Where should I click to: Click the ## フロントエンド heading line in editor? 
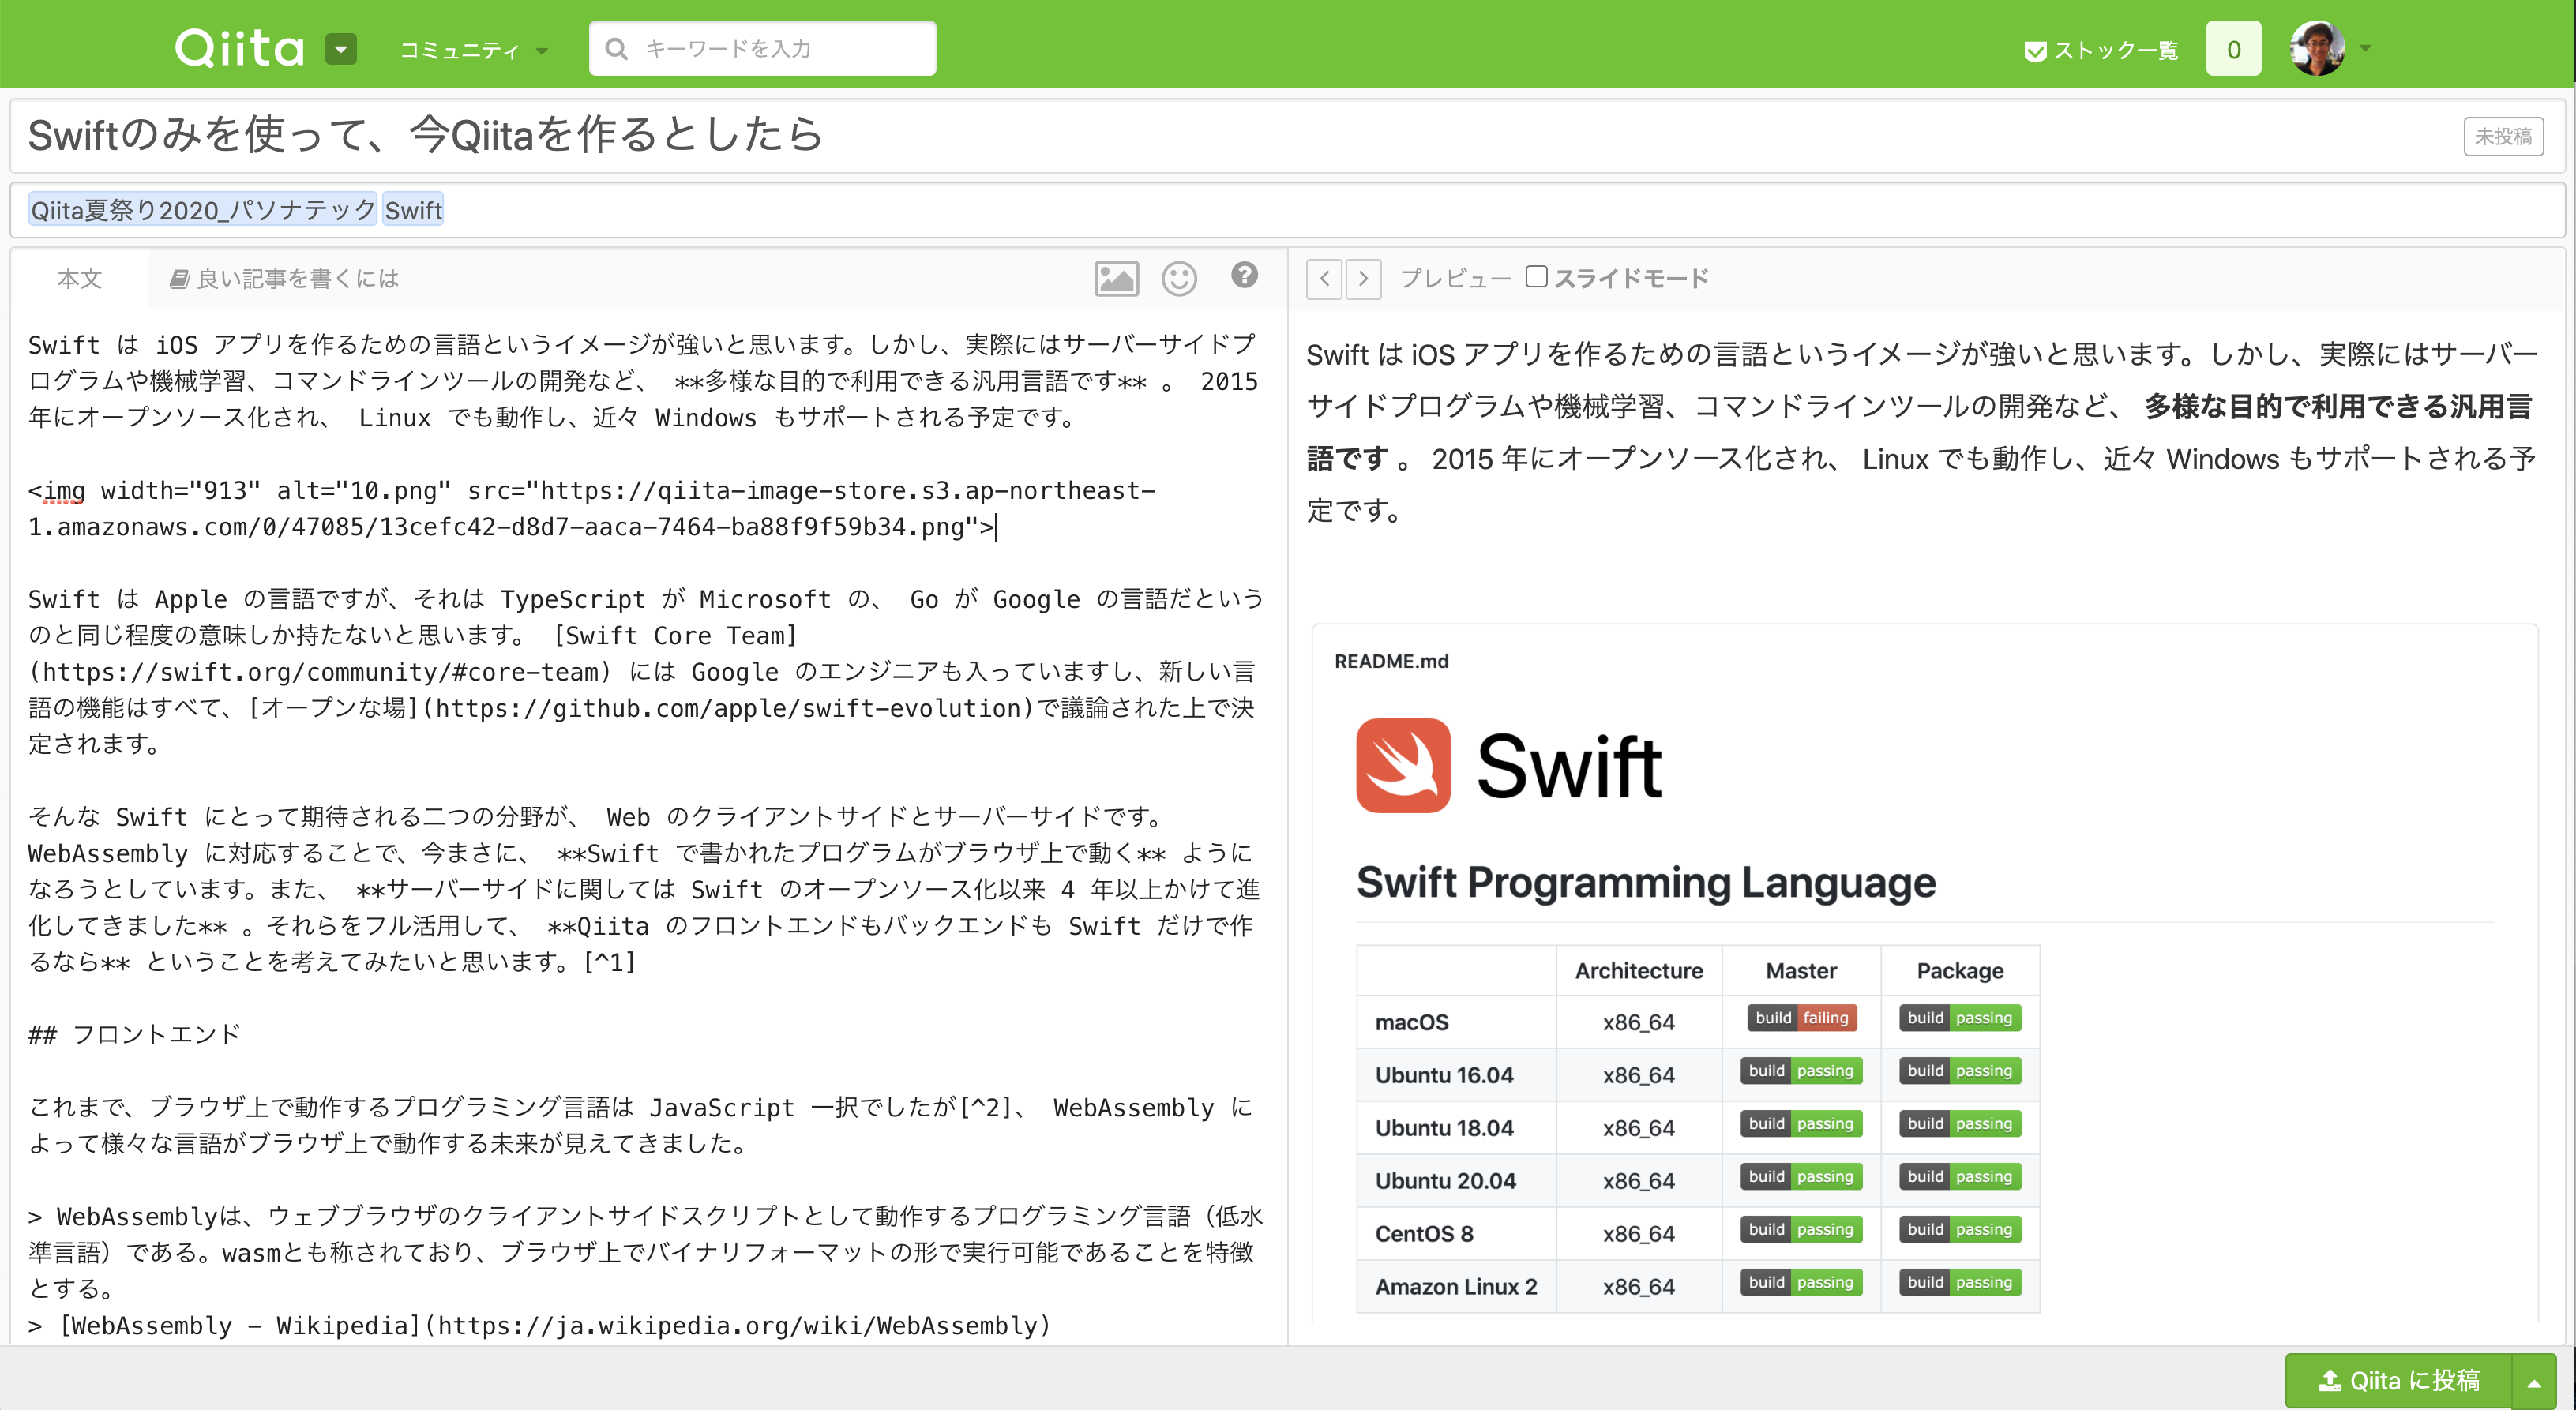coord(135,1034)
